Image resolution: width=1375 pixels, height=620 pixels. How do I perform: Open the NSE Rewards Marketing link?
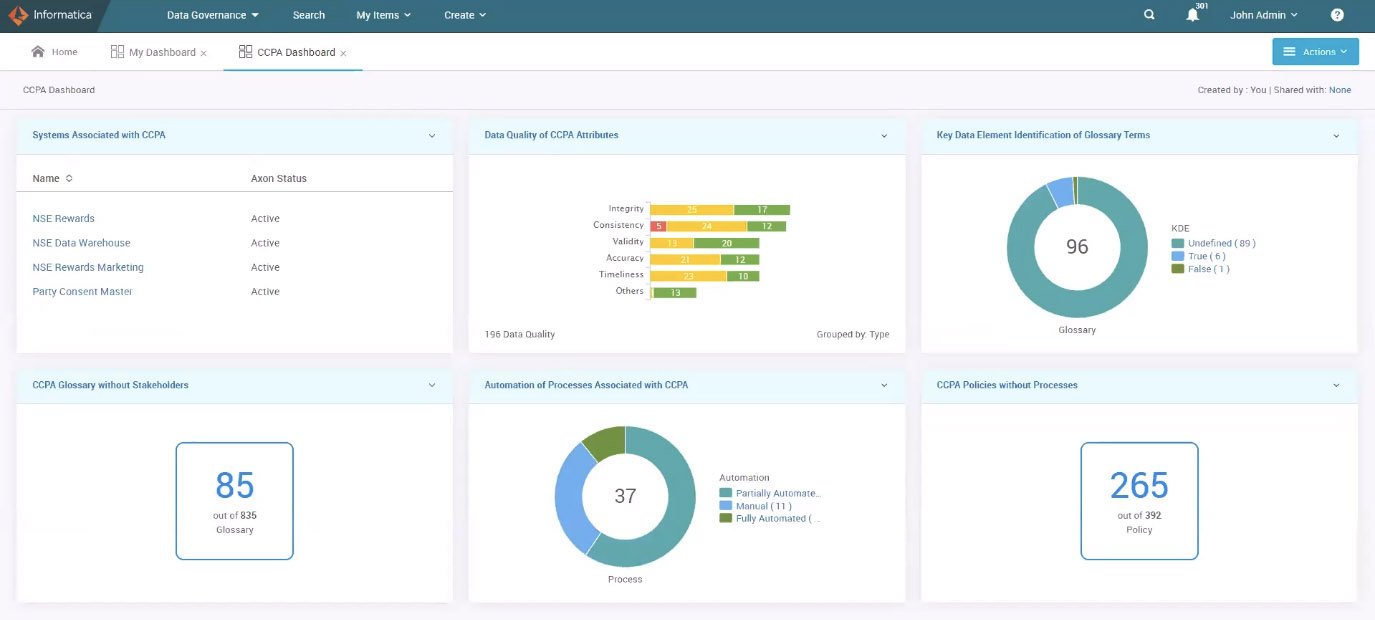click(x=88, y=267)
